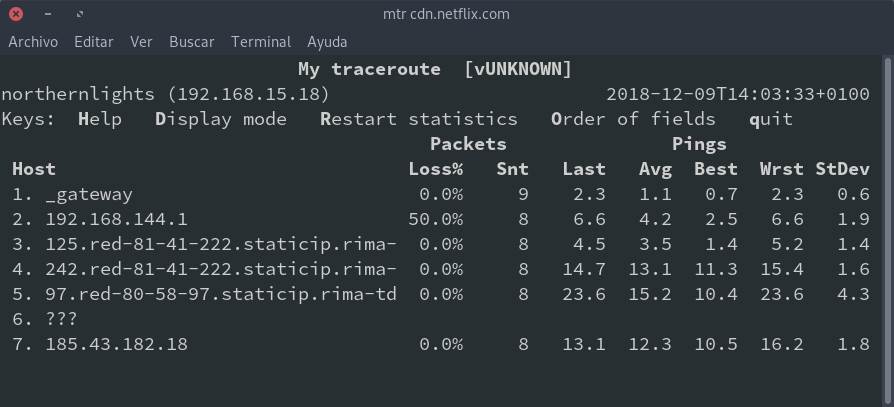Open the Terminal menu
This screenshot has height=407, width=894.
tap(261, 42)
